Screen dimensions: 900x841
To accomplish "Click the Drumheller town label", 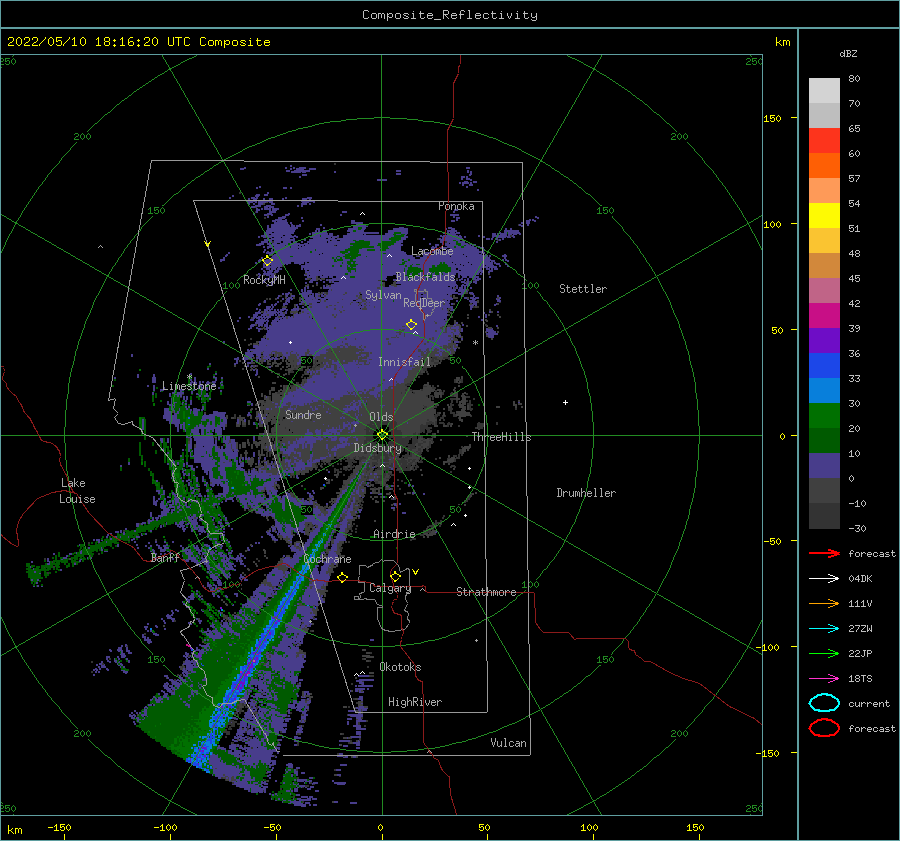I will 586,493.
